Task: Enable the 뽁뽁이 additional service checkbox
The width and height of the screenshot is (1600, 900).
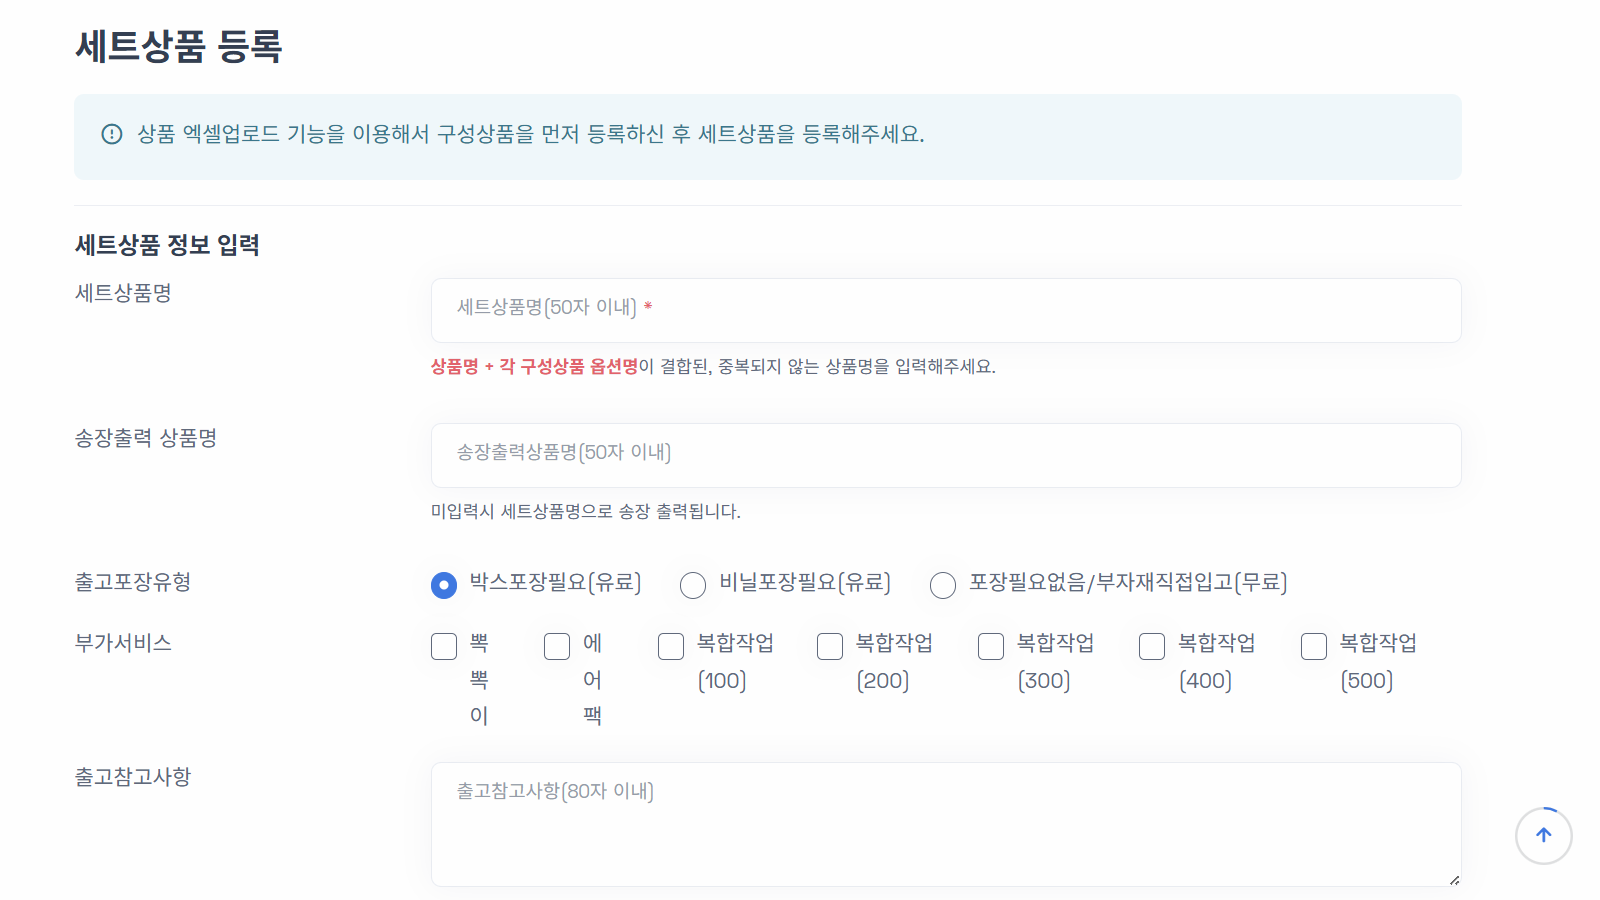Action: click(x=444, y=646)
